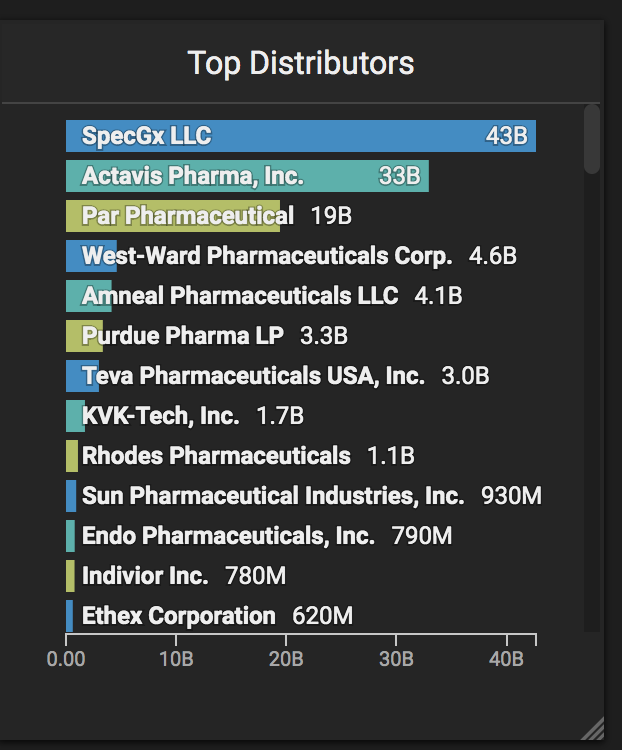The height and width of the screenshot is (750, 622).
Task: Select the KVK-Tech, Inc. bar
Action: (x=76, y=416)
